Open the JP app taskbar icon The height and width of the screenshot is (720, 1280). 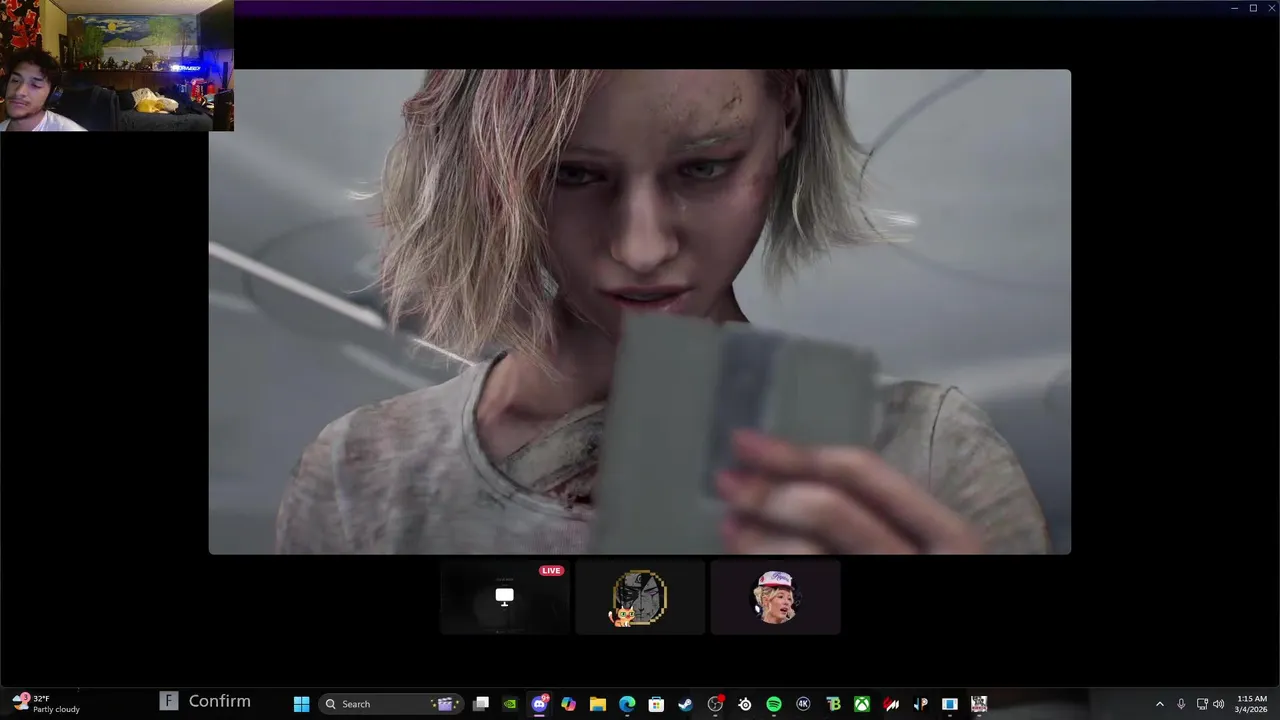point(920,704)
